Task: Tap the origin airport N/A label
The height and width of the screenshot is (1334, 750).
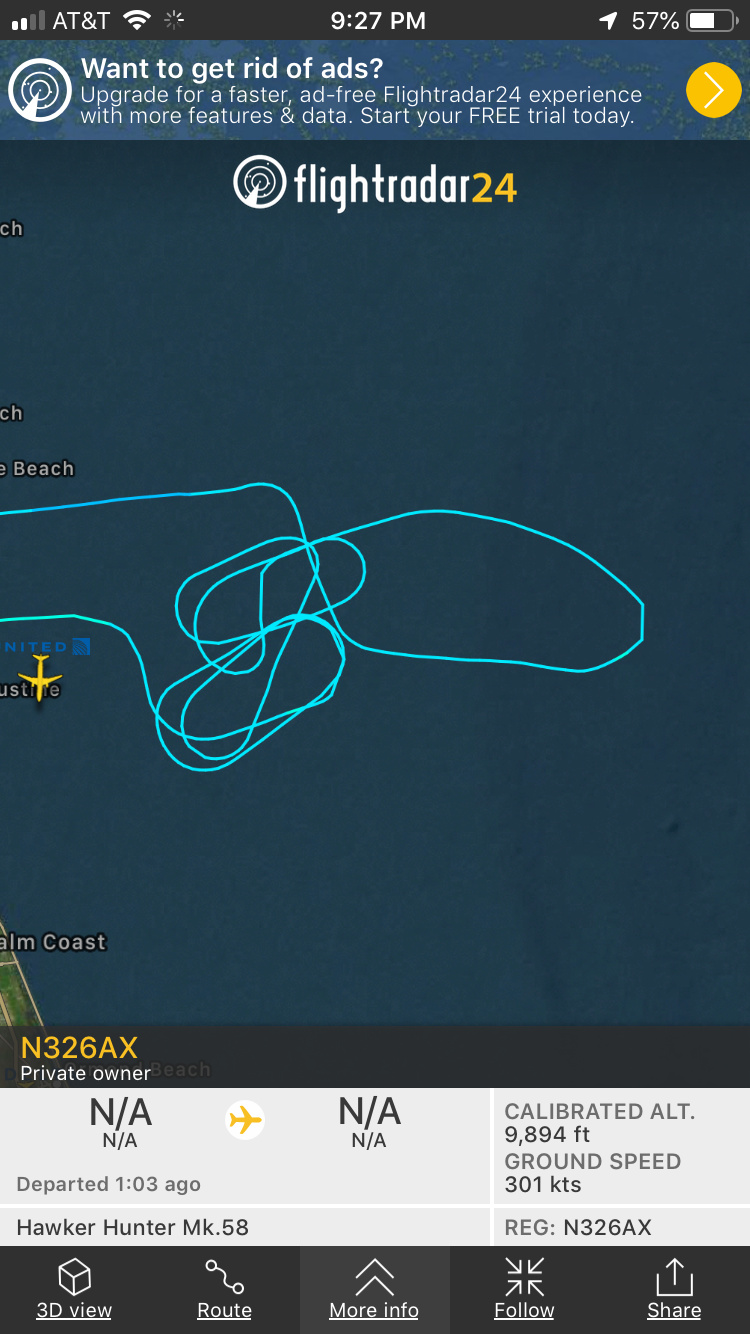Action: 120,1120
